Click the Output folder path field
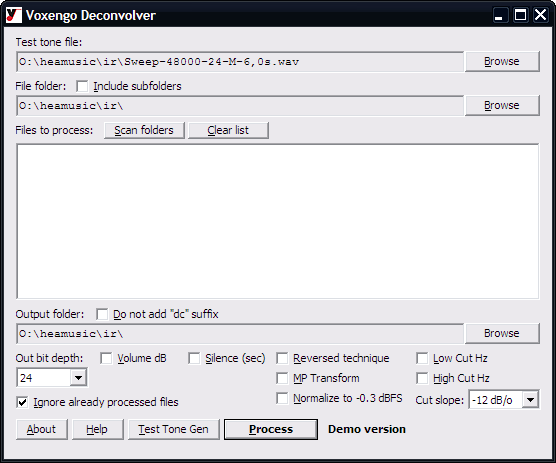556x463 pixels. [x=240, y=334]
